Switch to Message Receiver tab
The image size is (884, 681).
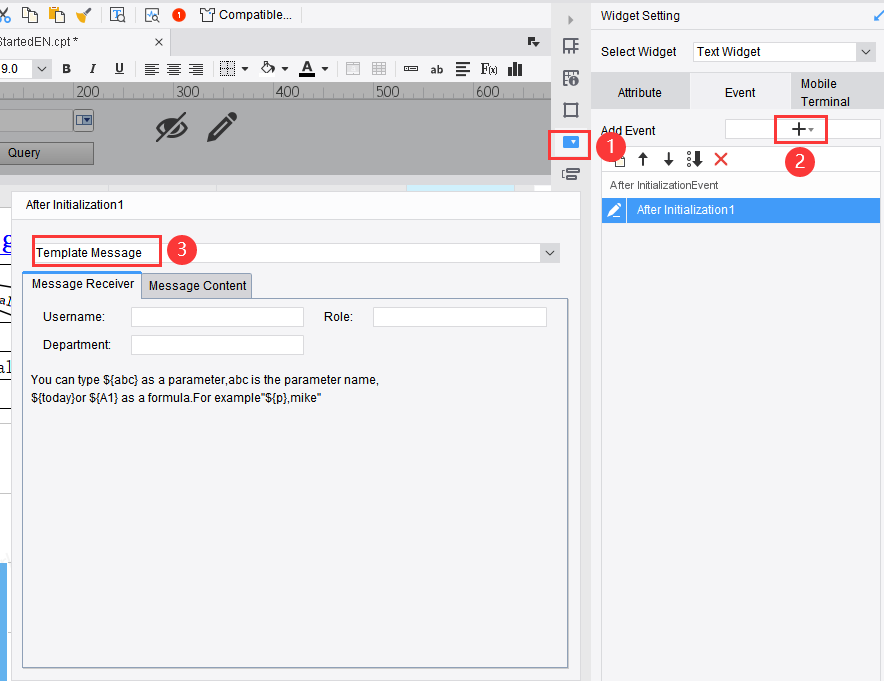point(82,284)
